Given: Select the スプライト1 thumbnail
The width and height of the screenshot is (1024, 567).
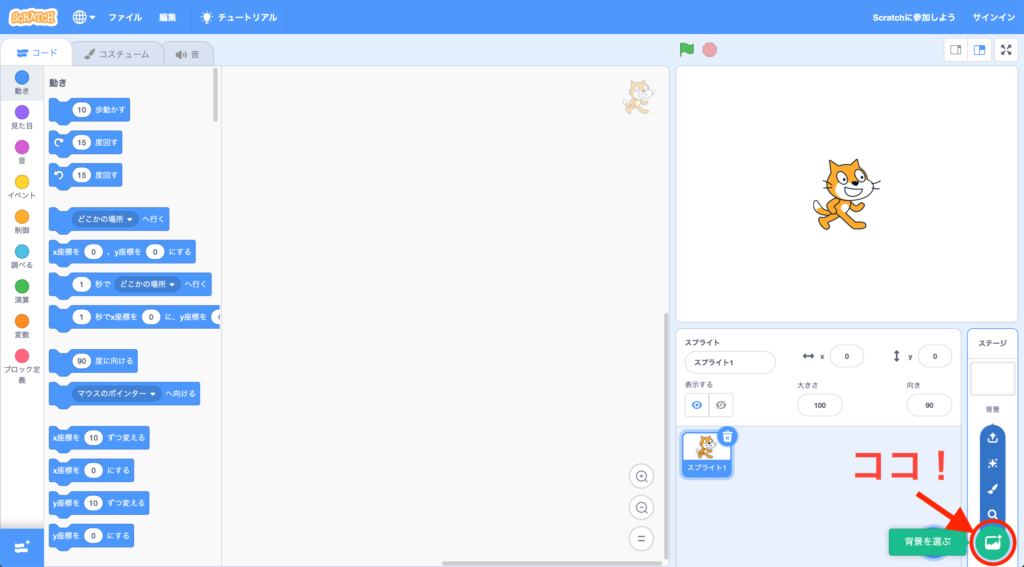Looking at the screenshot, I should [706, 455].
